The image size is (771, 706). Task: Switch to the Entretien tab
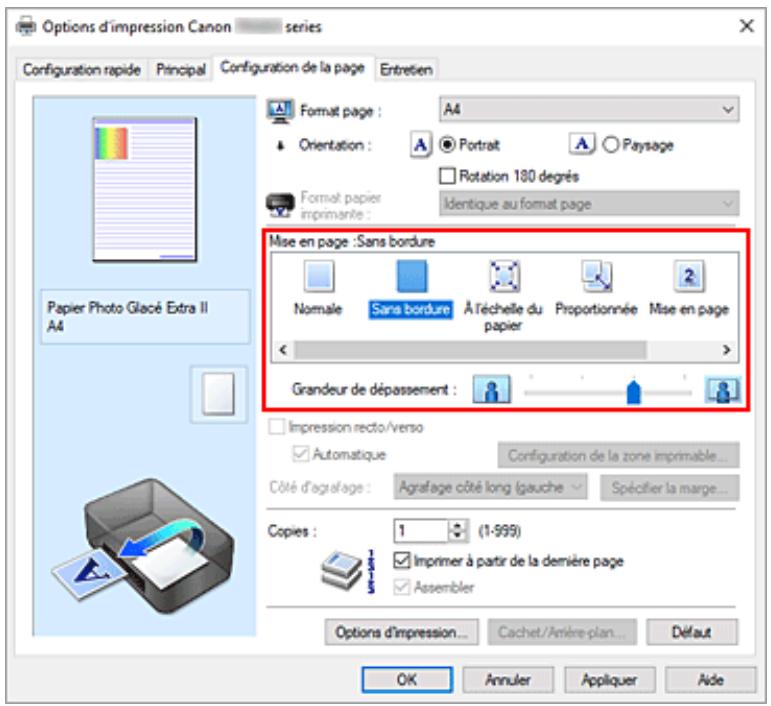click(x=406, y=69)
